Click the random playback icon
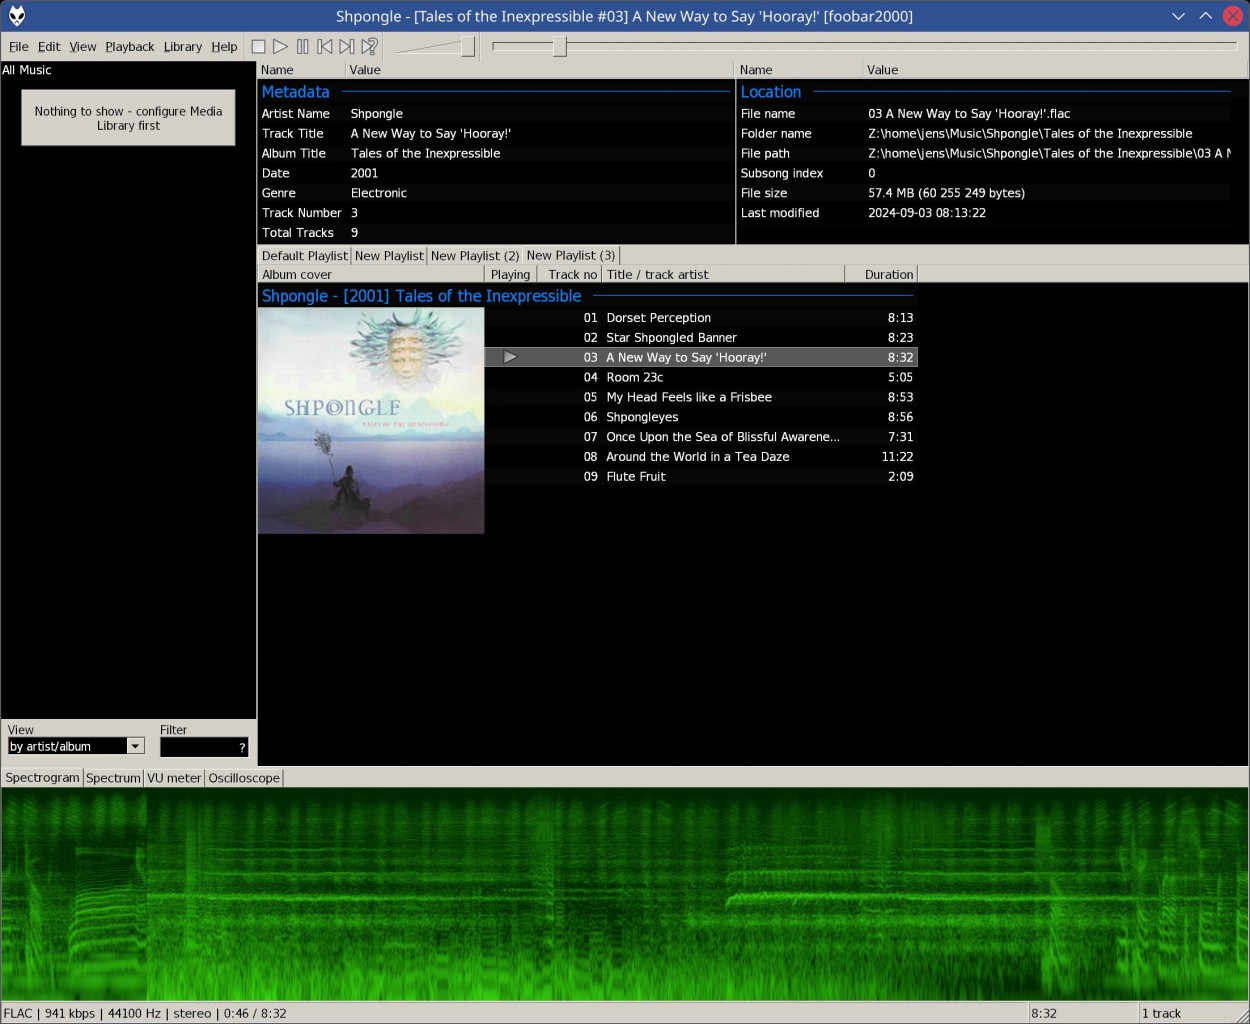 click(x=369, y=46)
